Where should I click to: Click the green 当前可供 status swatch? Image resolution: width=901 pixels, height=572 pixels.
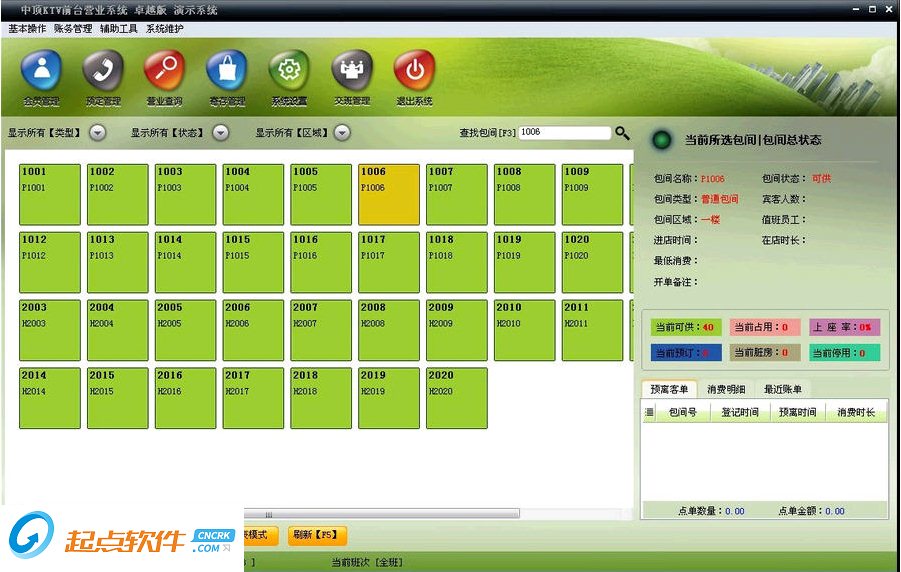point(686,327)
